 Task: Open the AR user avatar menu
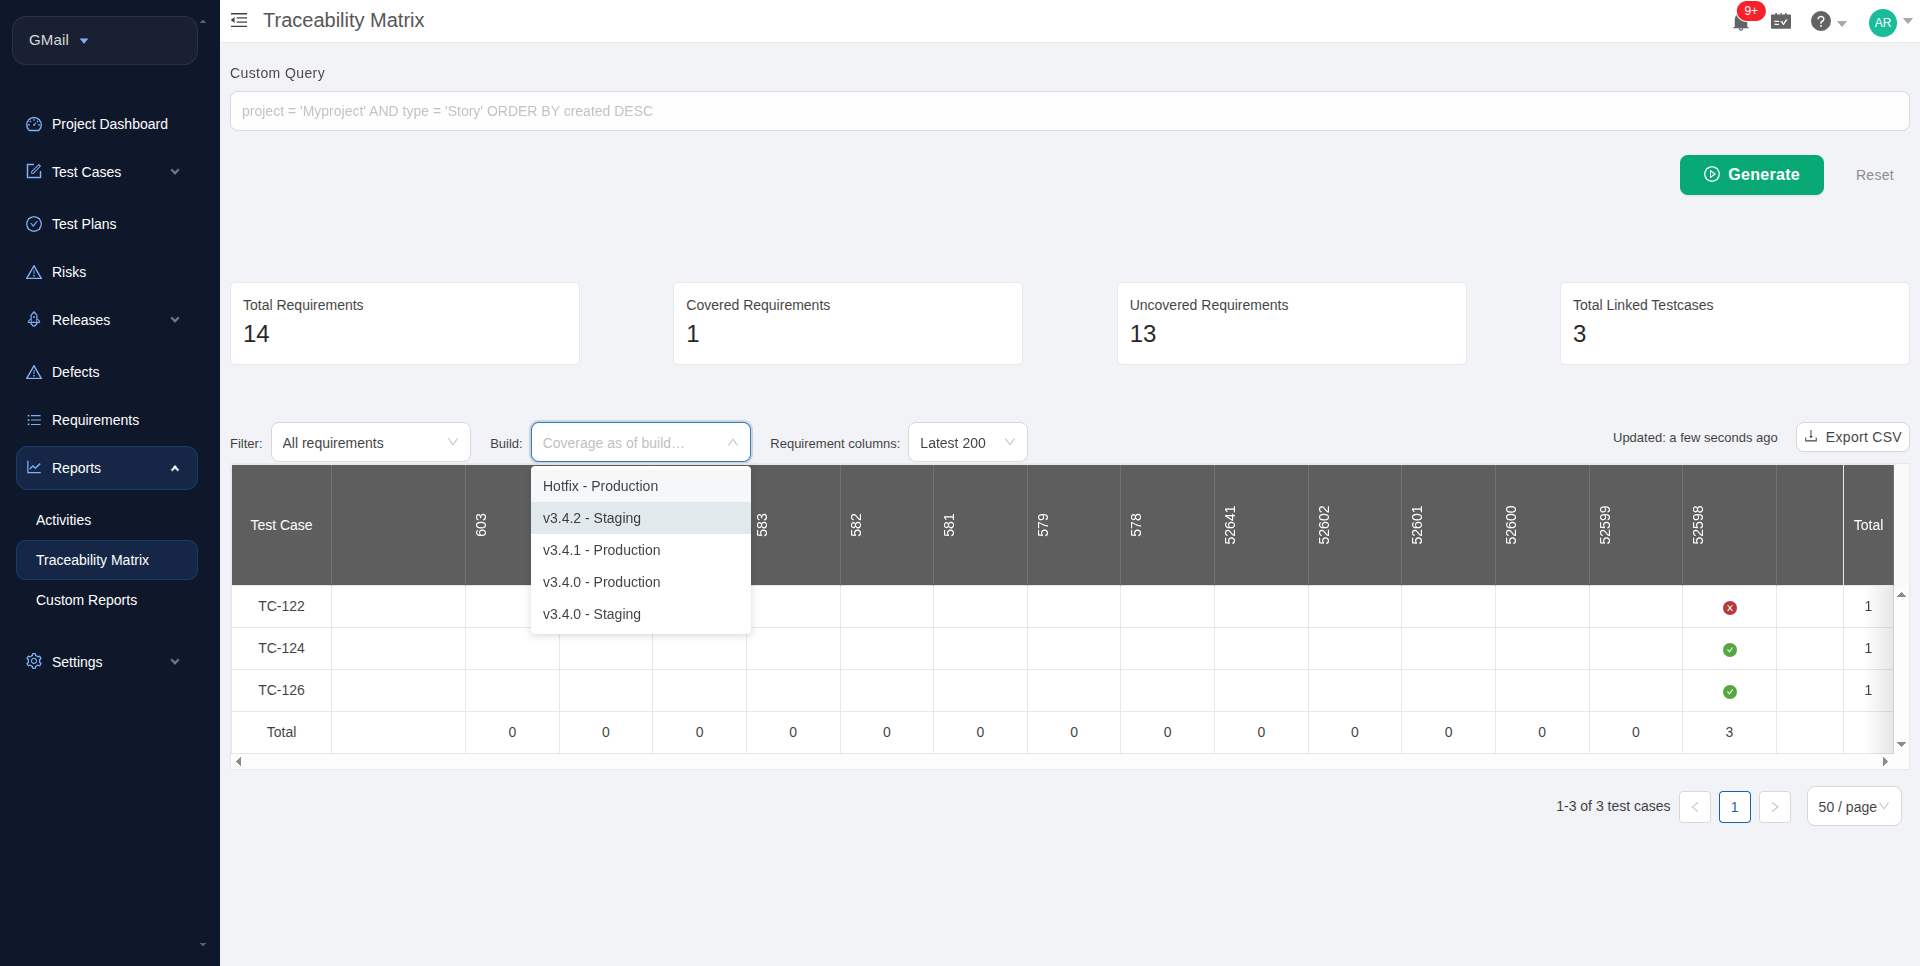[1883, 22]
